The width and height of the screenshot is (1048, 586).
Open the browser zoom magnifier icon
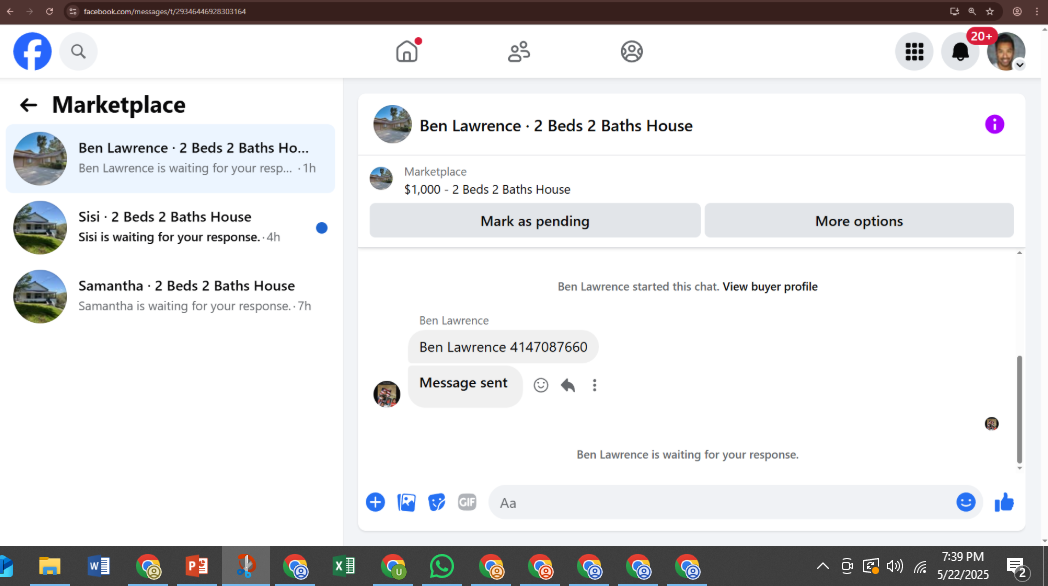(x=972, y=11)
